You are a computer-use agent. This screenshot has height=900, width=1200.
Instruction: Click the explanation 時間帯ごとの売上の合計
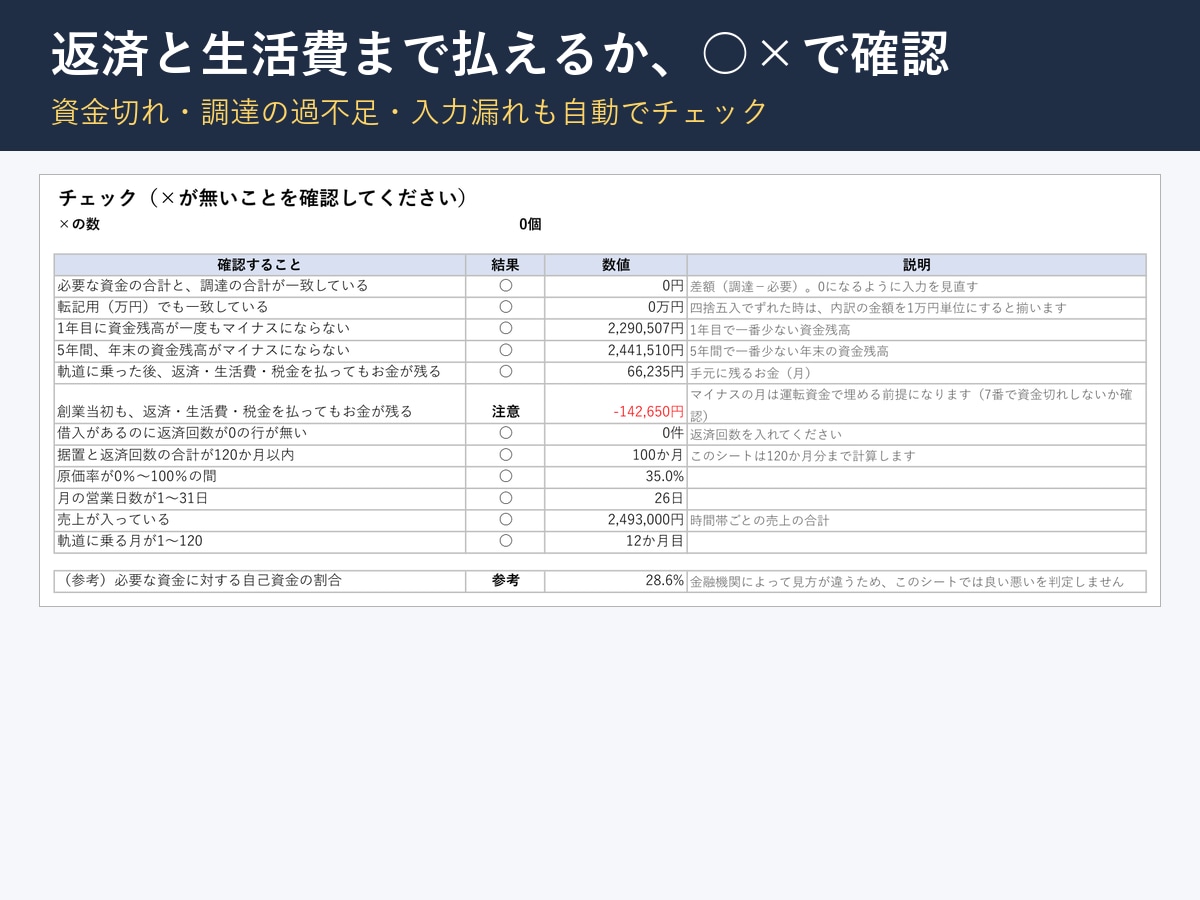[x=760, y=521]
